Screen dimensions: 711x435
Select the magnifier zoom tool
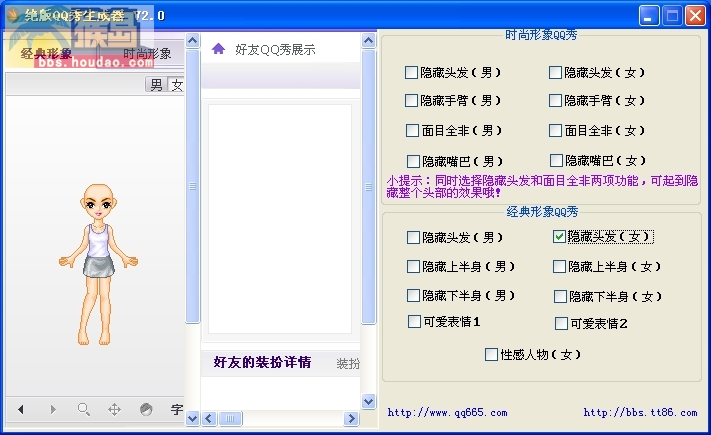[83, 410]
